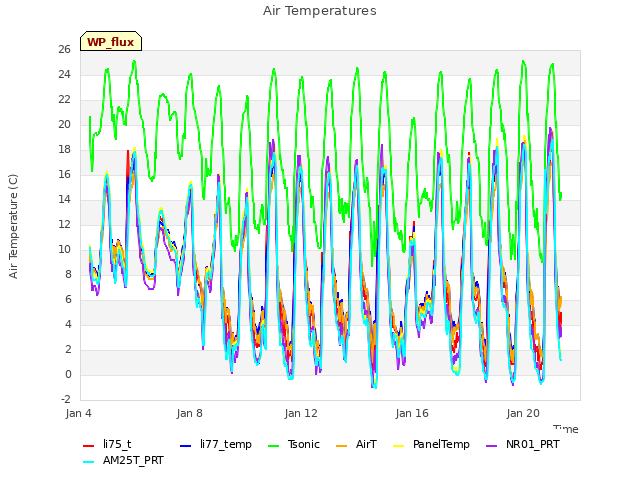The image size is (640, 480).
Task: Select the li77_temp legend label
Action: [226, 444]
